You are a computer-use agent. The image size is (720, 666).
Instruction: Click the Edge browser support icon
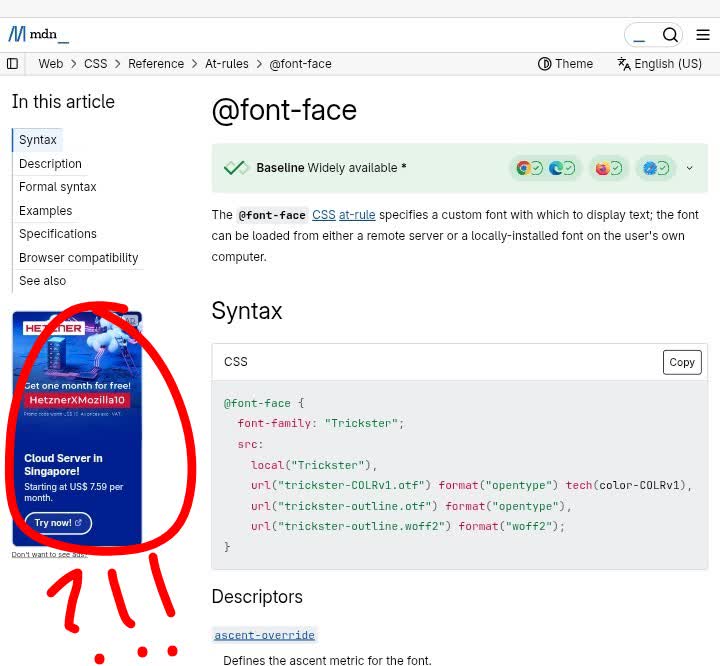pyautogui.click(x=555, y=168)
